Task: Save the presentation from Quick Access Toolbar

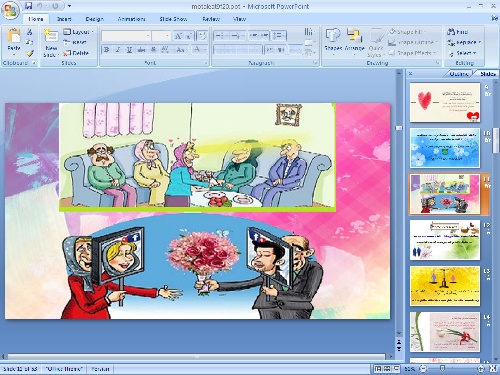Action: [x=29, y=6]
